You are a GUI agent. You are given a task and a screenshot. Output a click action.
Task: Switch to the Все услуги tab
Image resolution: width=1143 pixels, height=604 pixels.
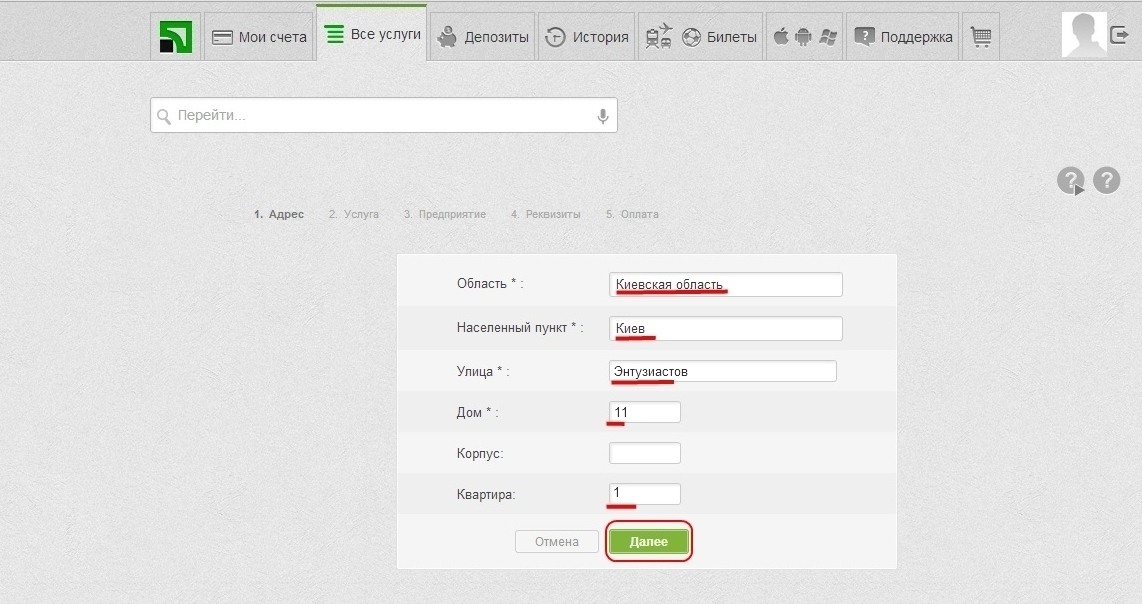tap(372, 34)
